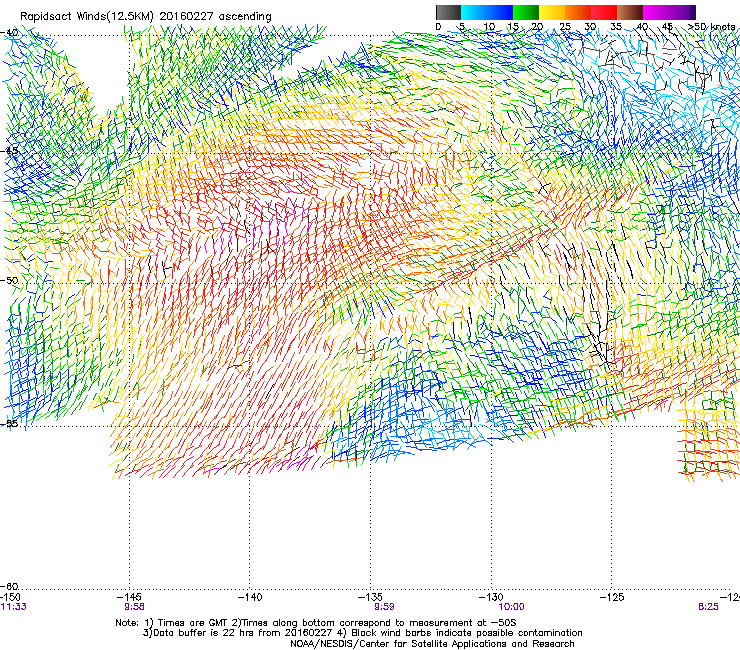Click the NOAA/NESDIS credit line

pos(432,644)
